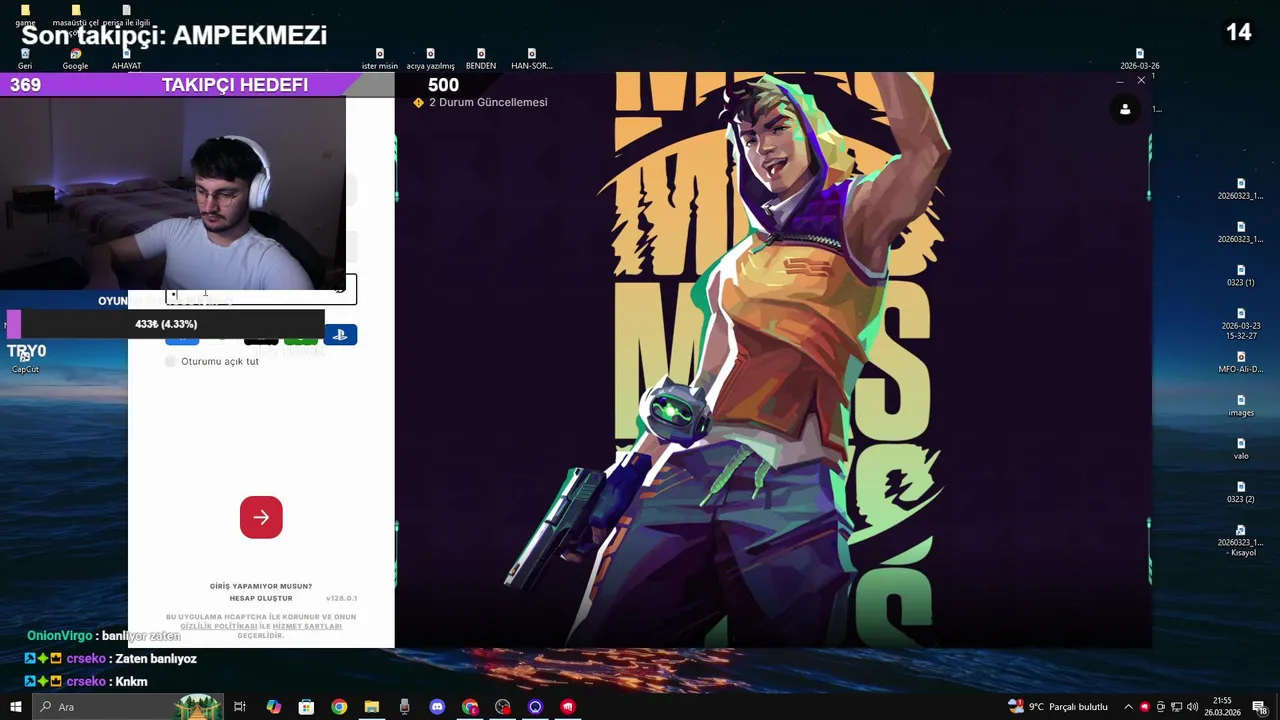
Task: Open Riot Client from the taskbar
Action: [x=568, y=707]
